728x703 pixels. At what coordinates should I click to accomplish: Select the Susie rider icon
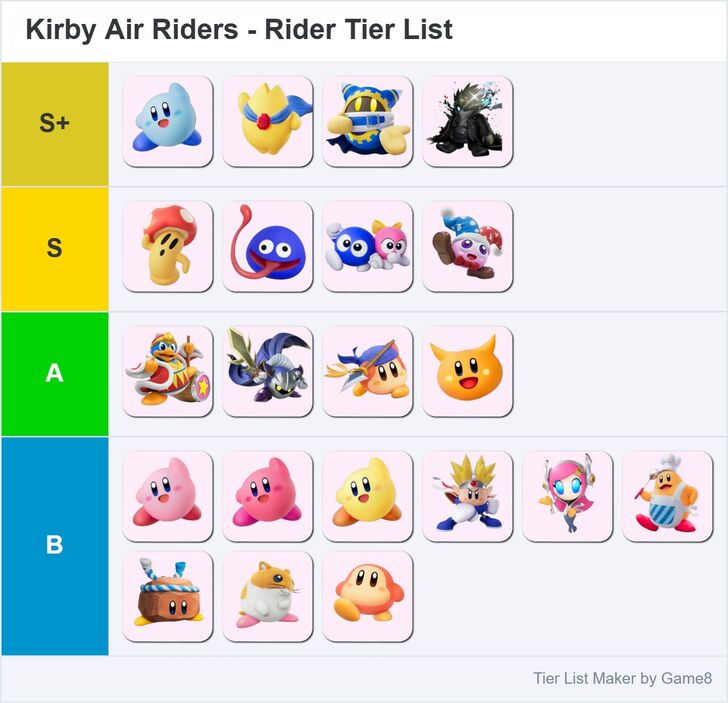[567, 496]
